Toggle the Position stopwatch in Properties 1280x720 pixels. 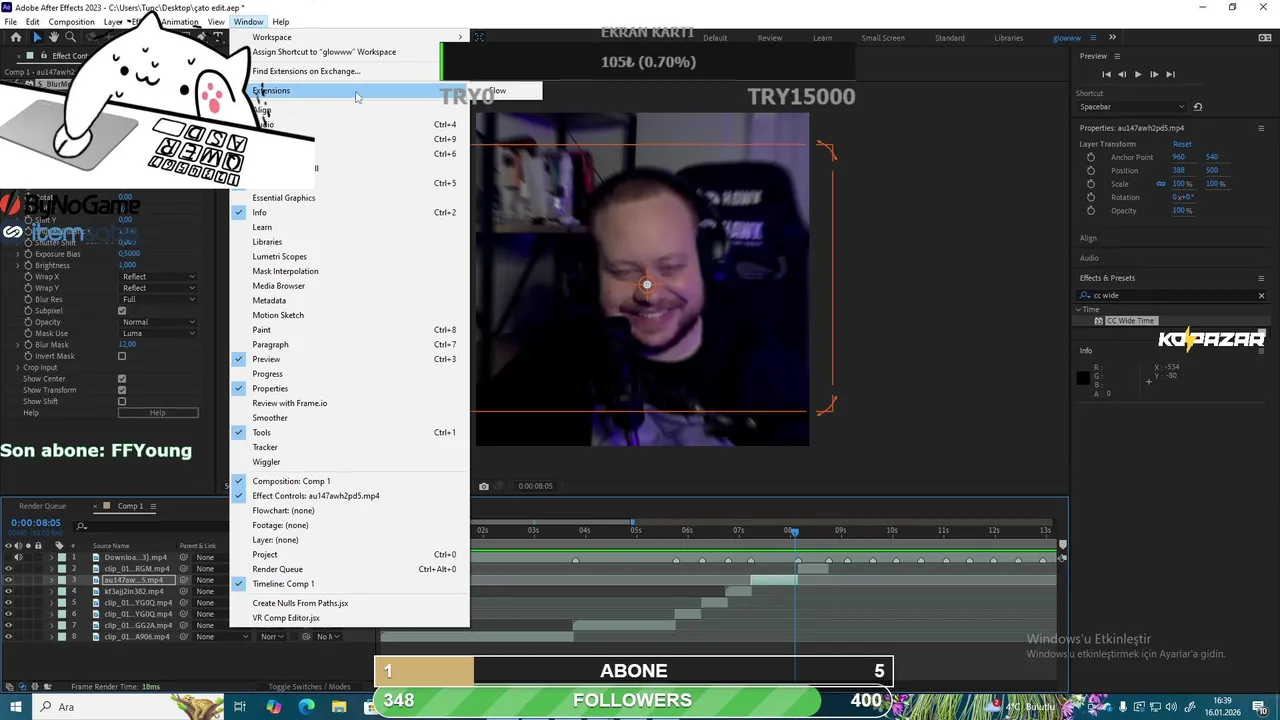click(1091, 170)
